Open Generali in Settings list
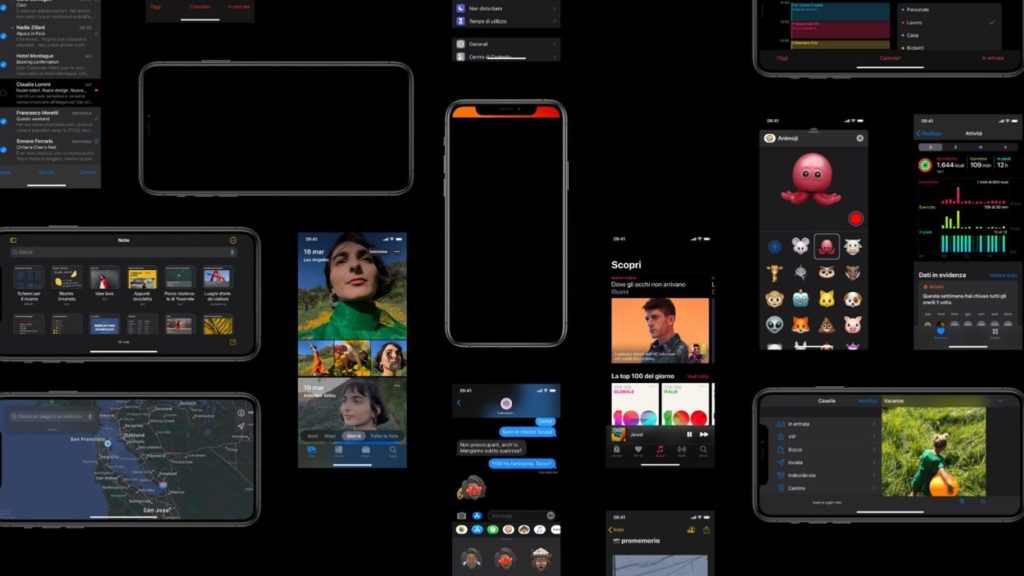 click(x=506, y=44)
